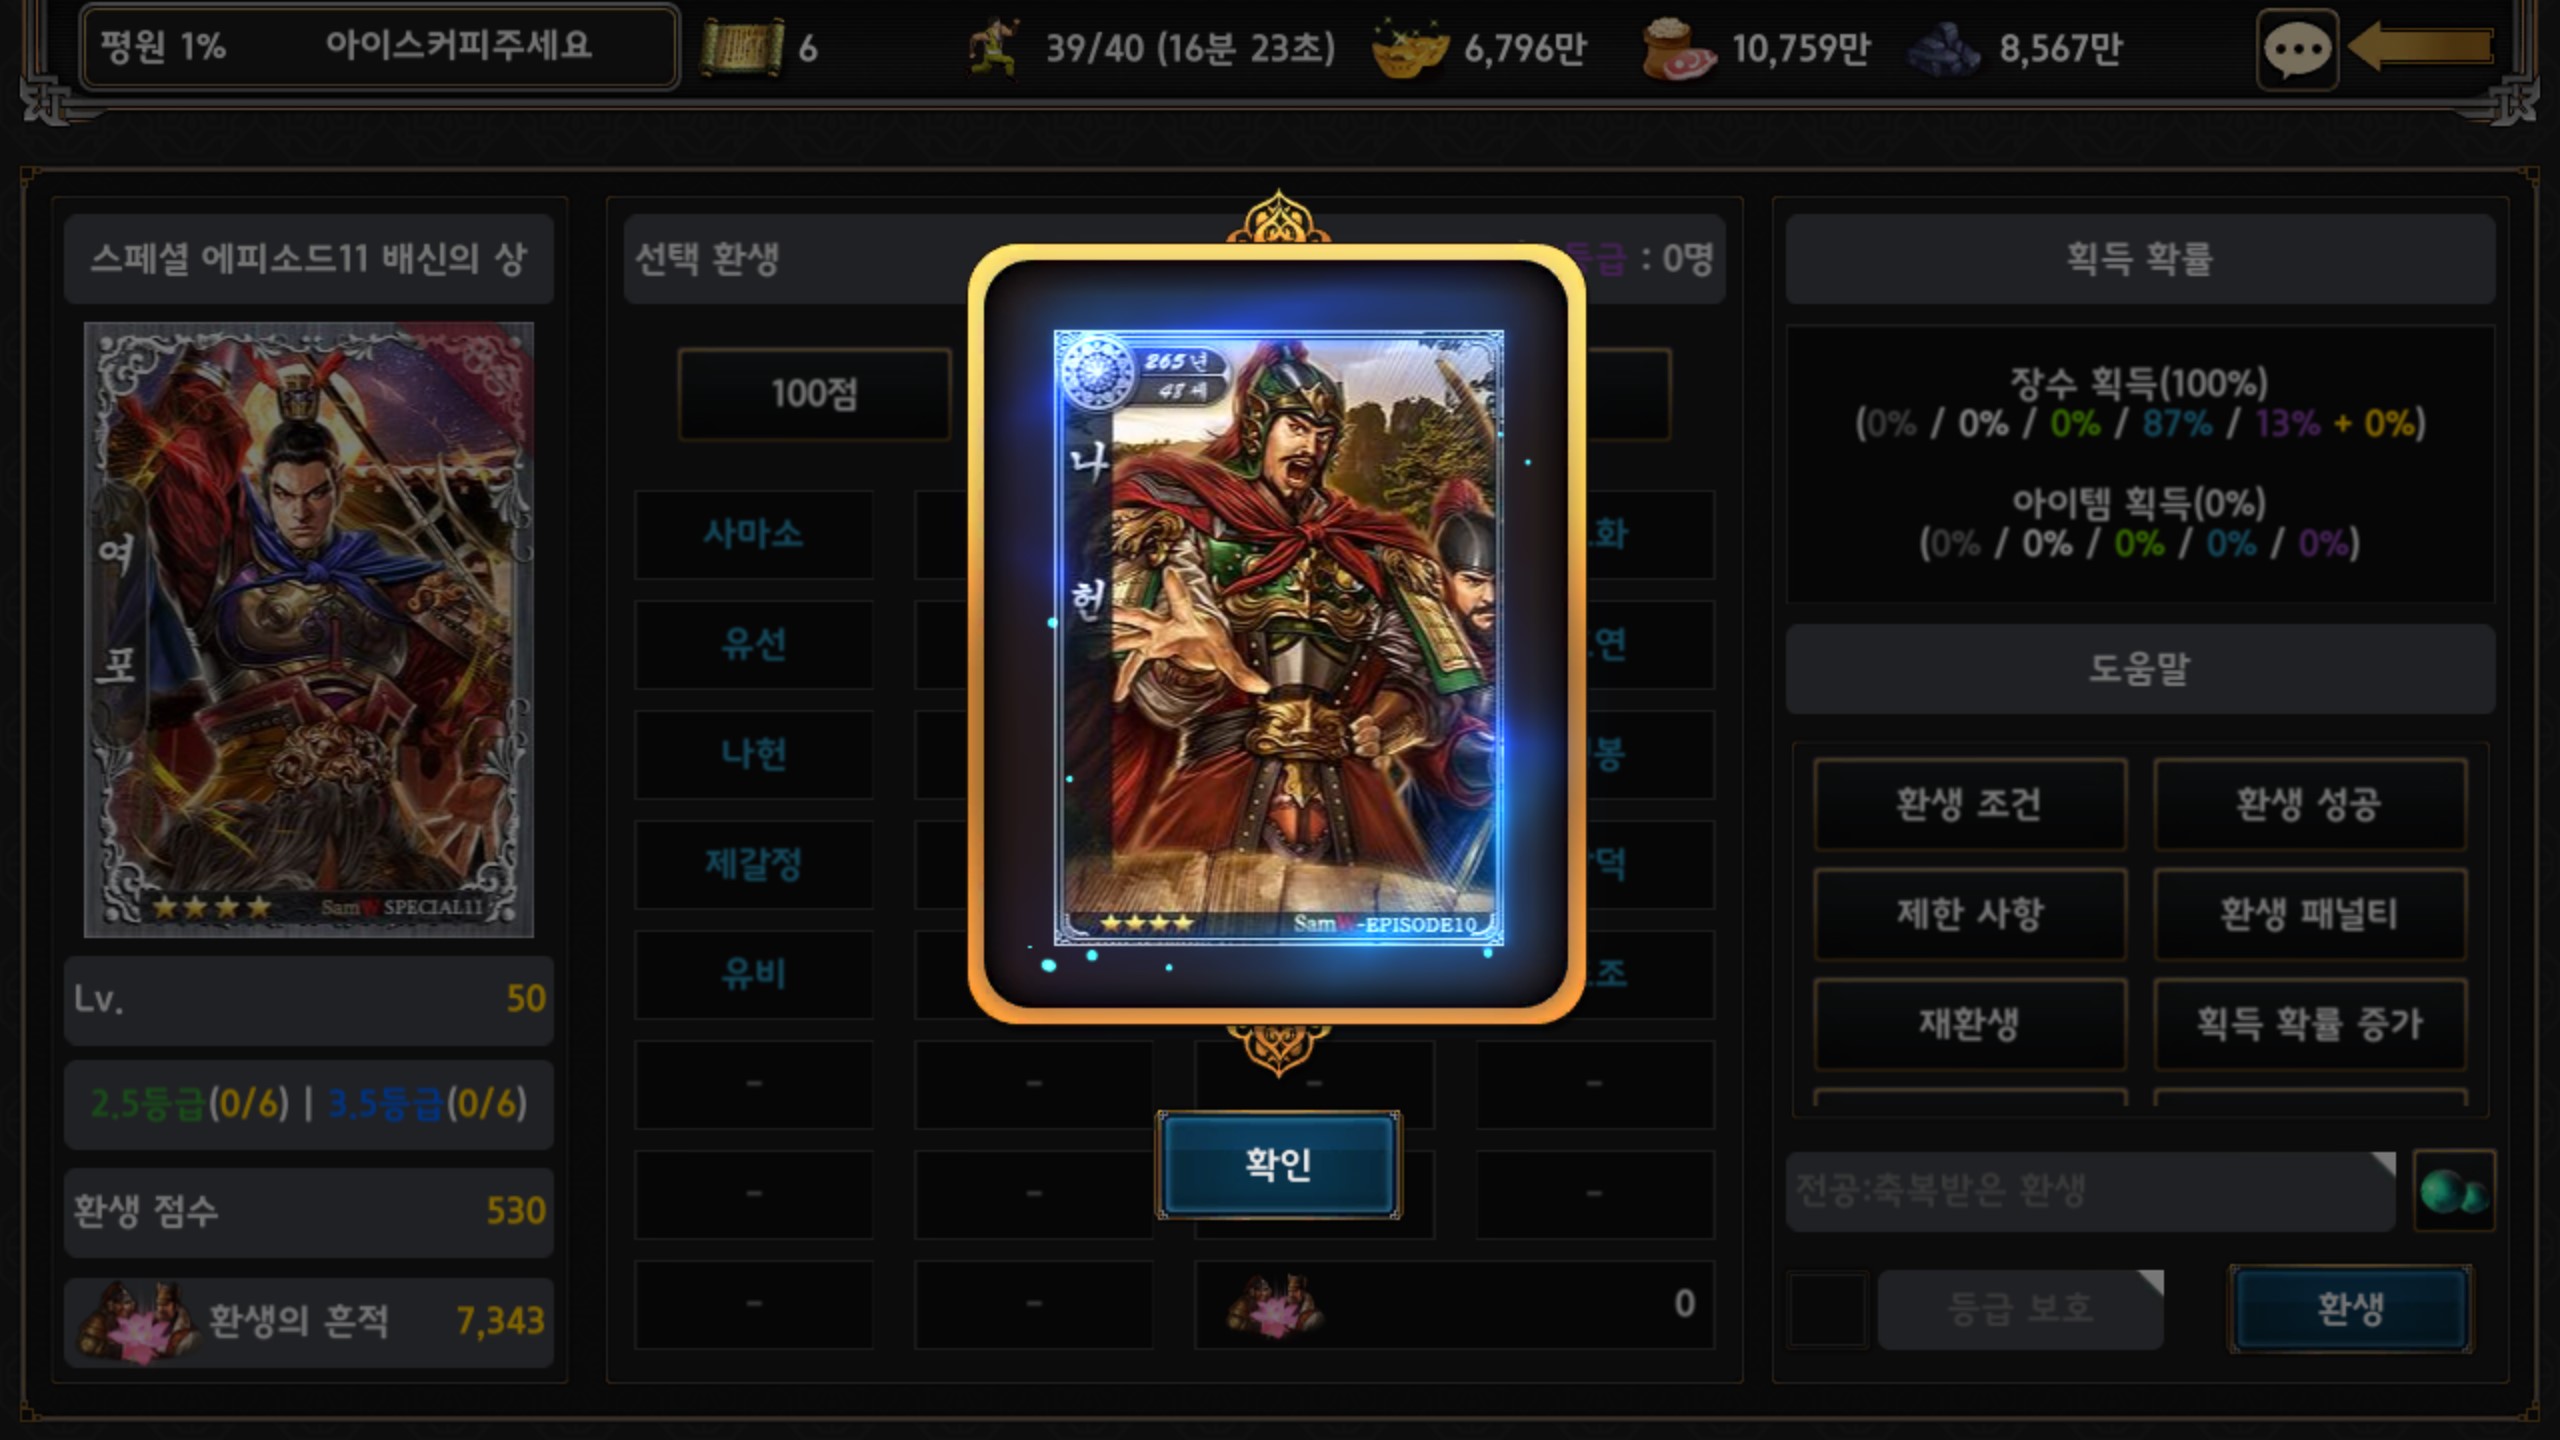Viewport: 2560px width, 1440px height.
Task: Tap the iron ore resource icon
Action: [1945, 48]
